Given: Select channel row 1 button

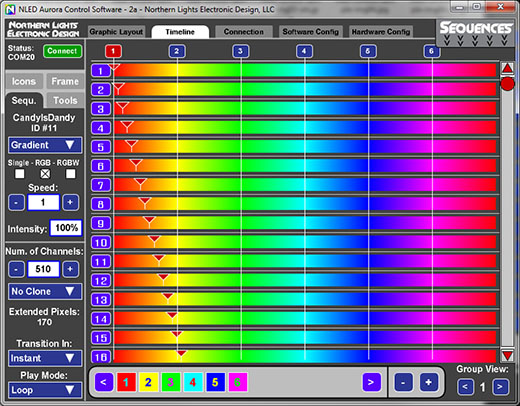Looking at the screenshot, I should click(101, 71).
